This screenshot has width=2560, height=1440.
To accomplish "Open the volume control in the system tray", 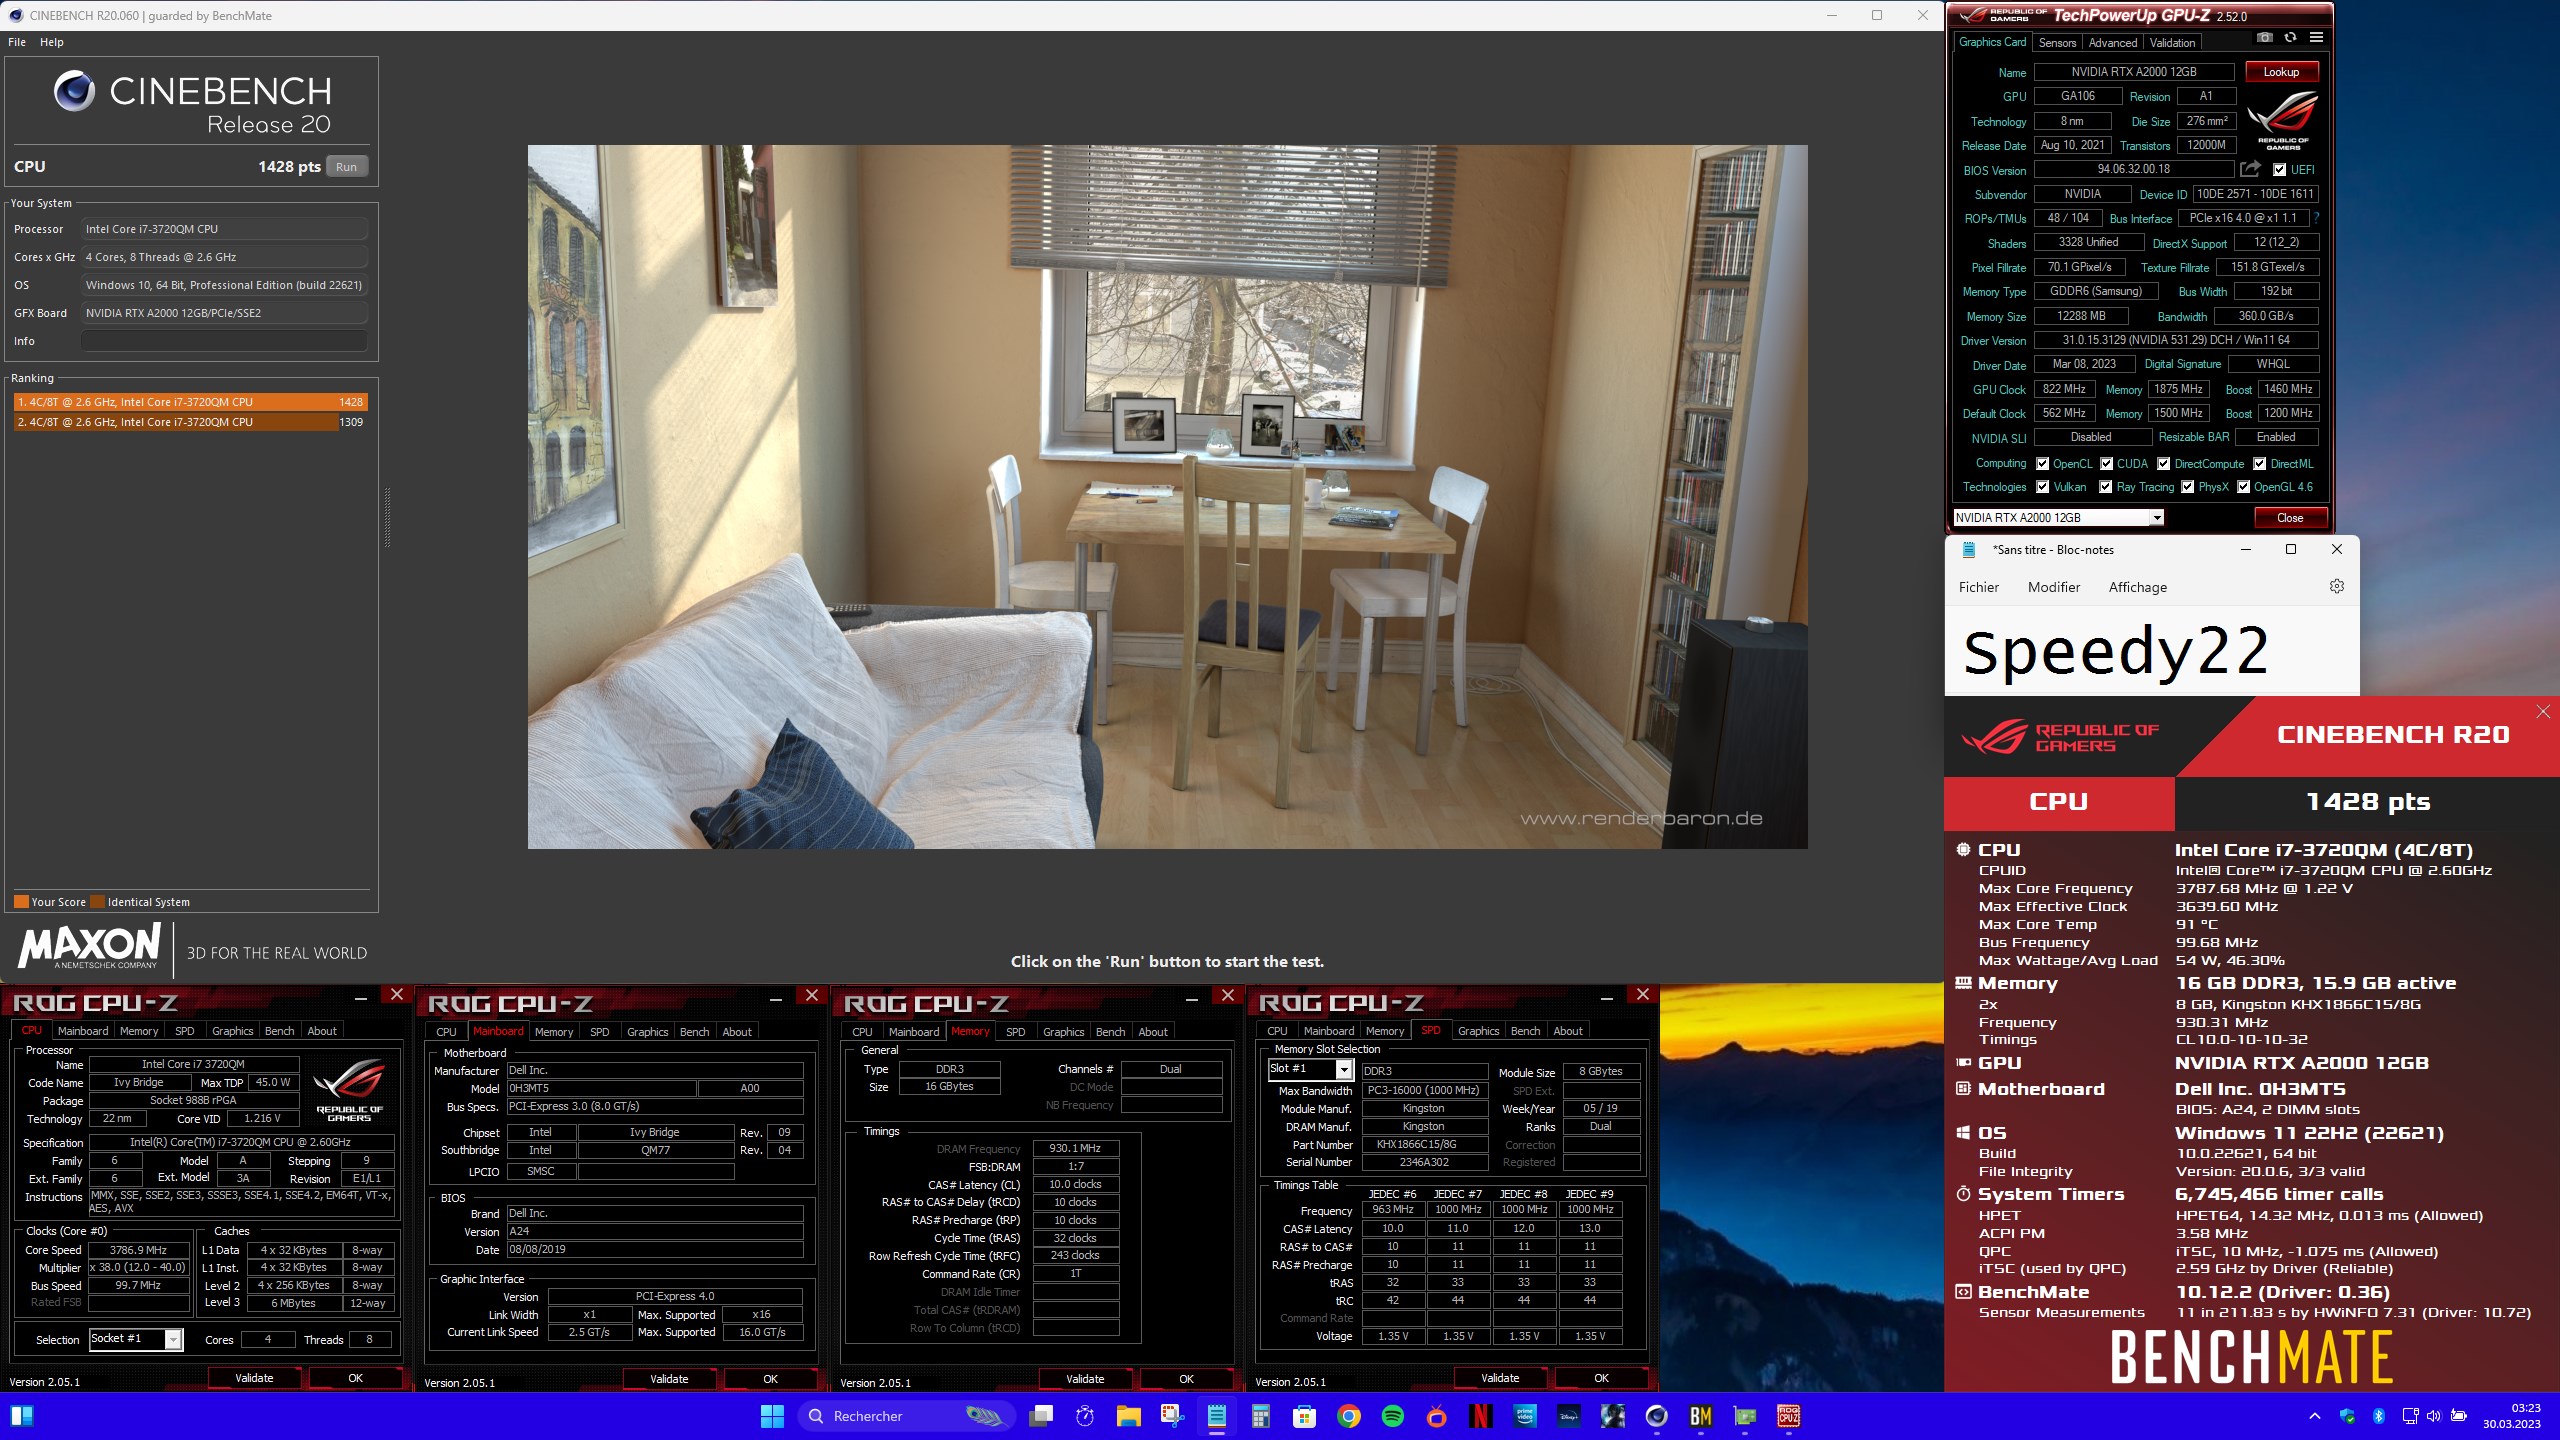I will 2433,1416.
